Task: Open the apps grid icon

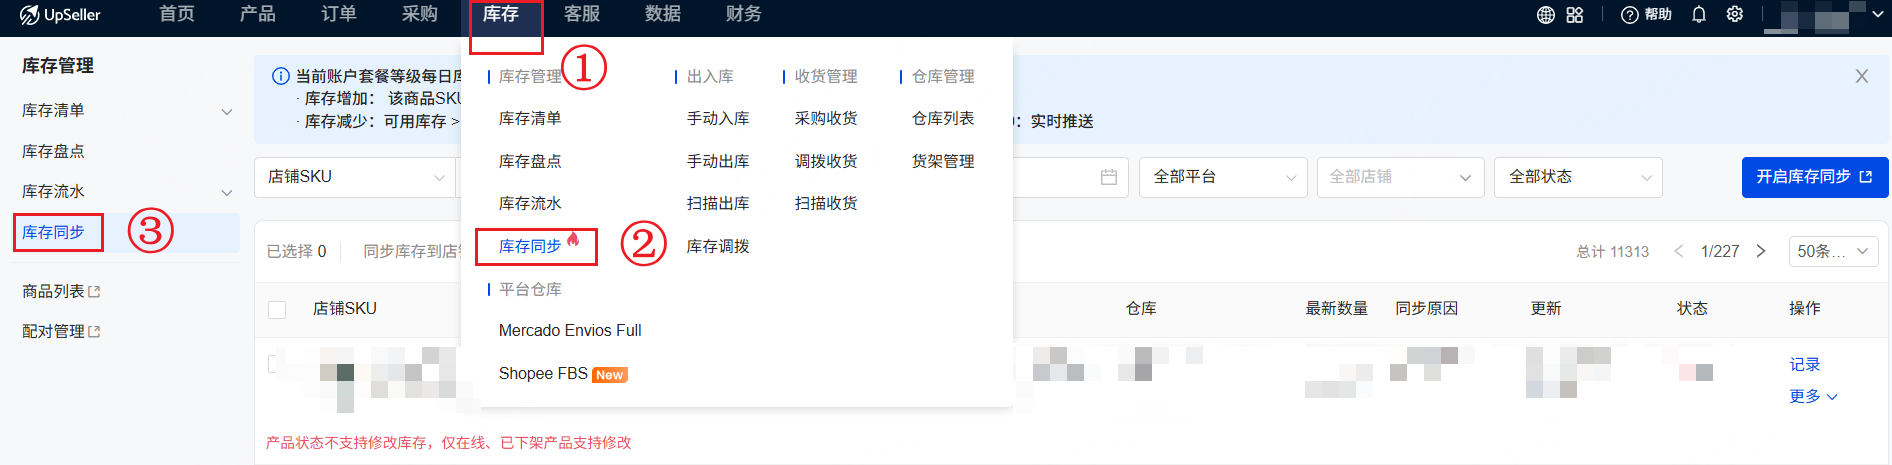Action: point(1575,15)
